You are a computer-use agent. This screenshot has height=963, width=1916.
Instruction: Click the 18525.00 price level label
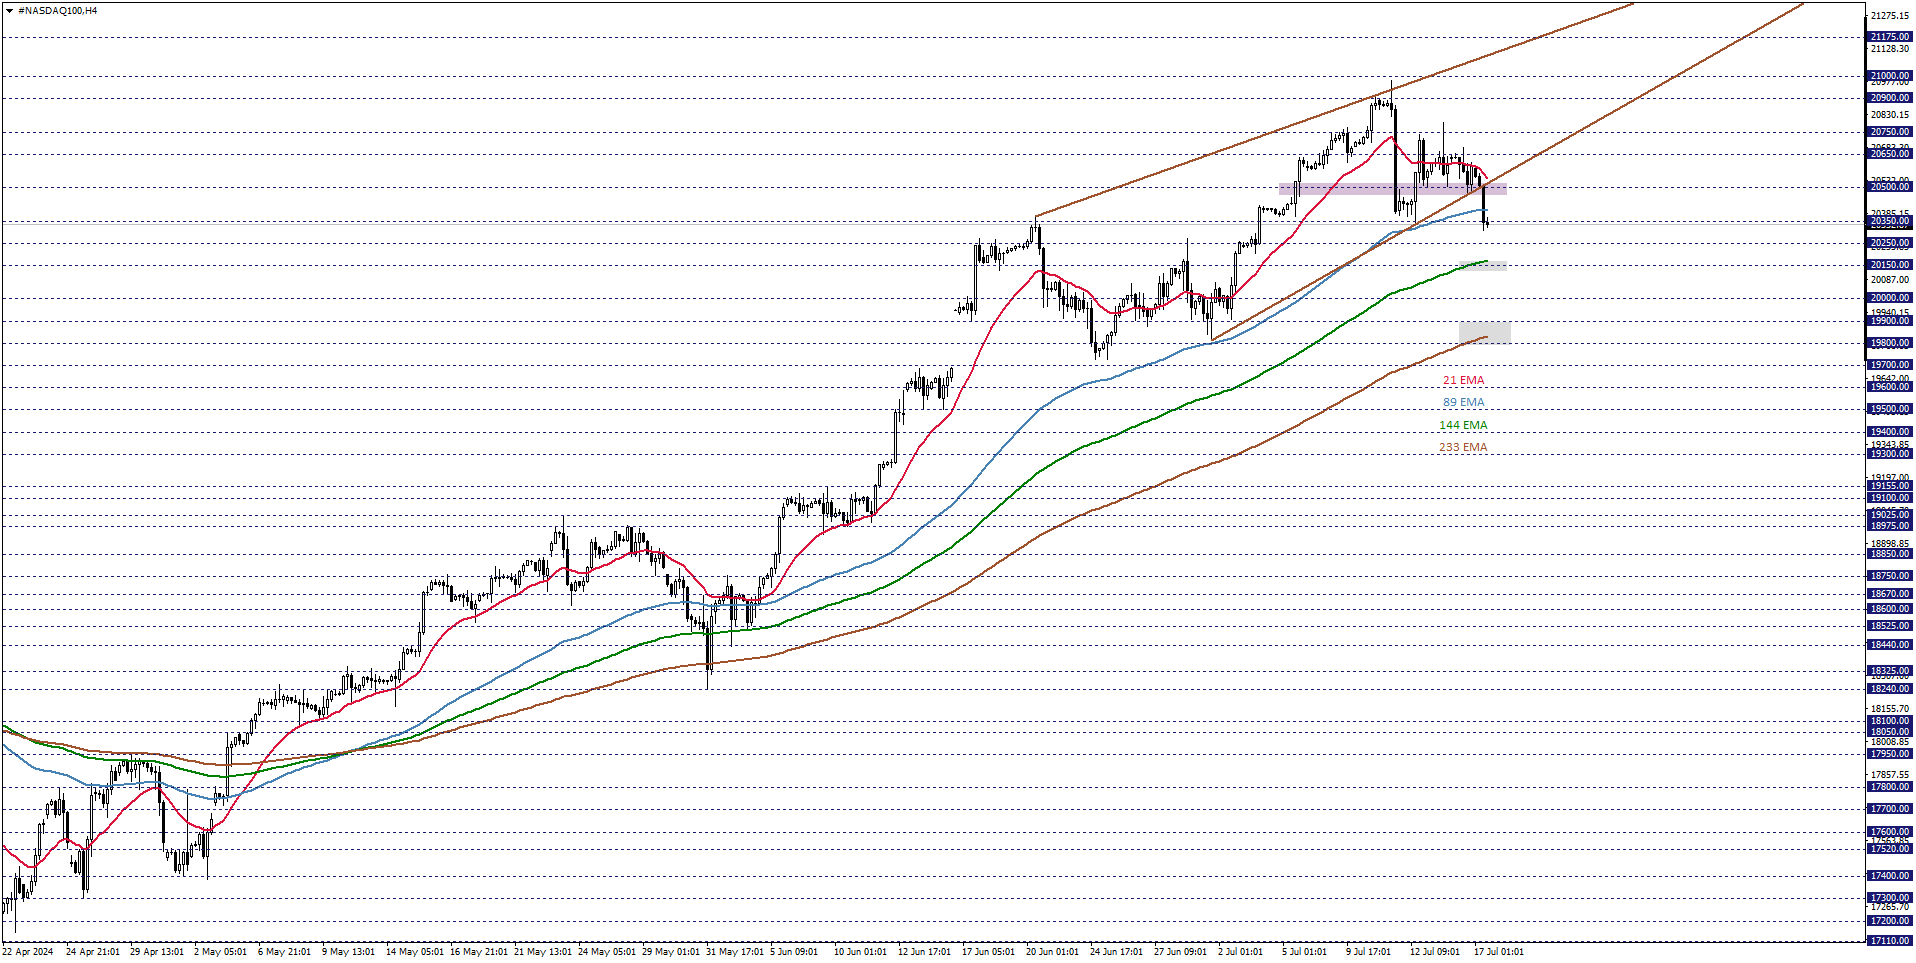click(1890, 626)
